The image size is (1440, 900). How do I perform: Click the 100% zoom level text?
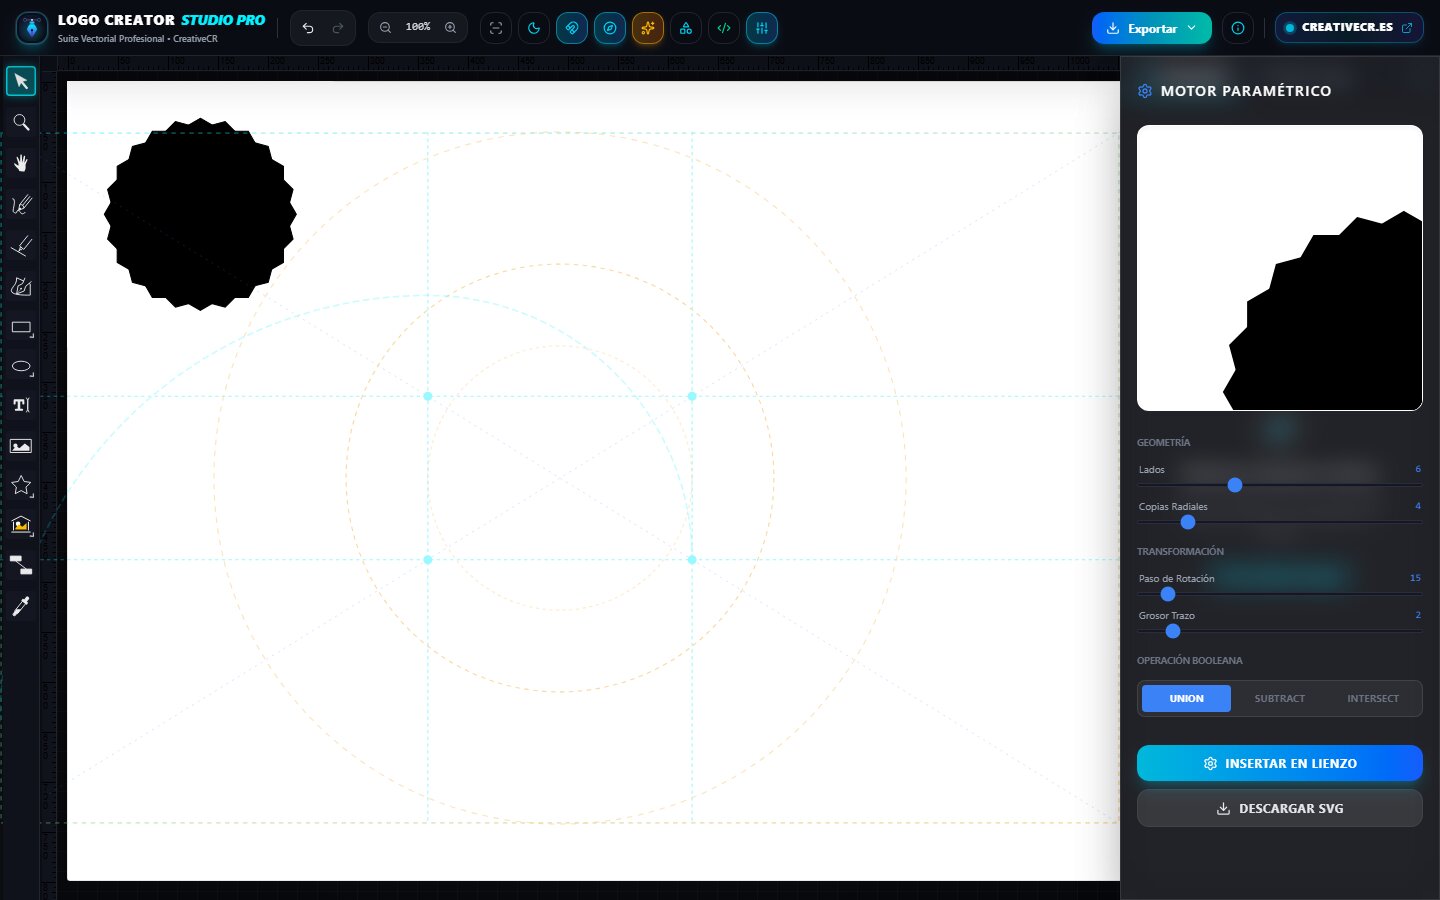(418, 27)
